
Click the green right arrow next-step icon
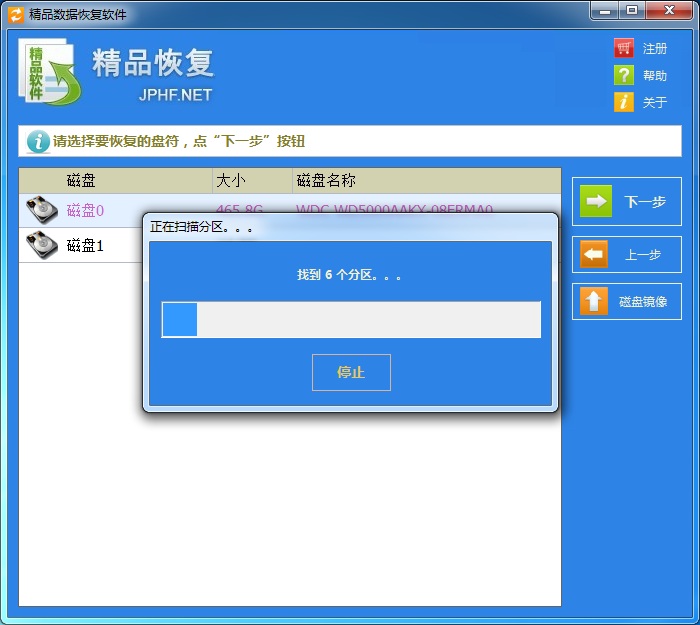click(x=596, y=202)
